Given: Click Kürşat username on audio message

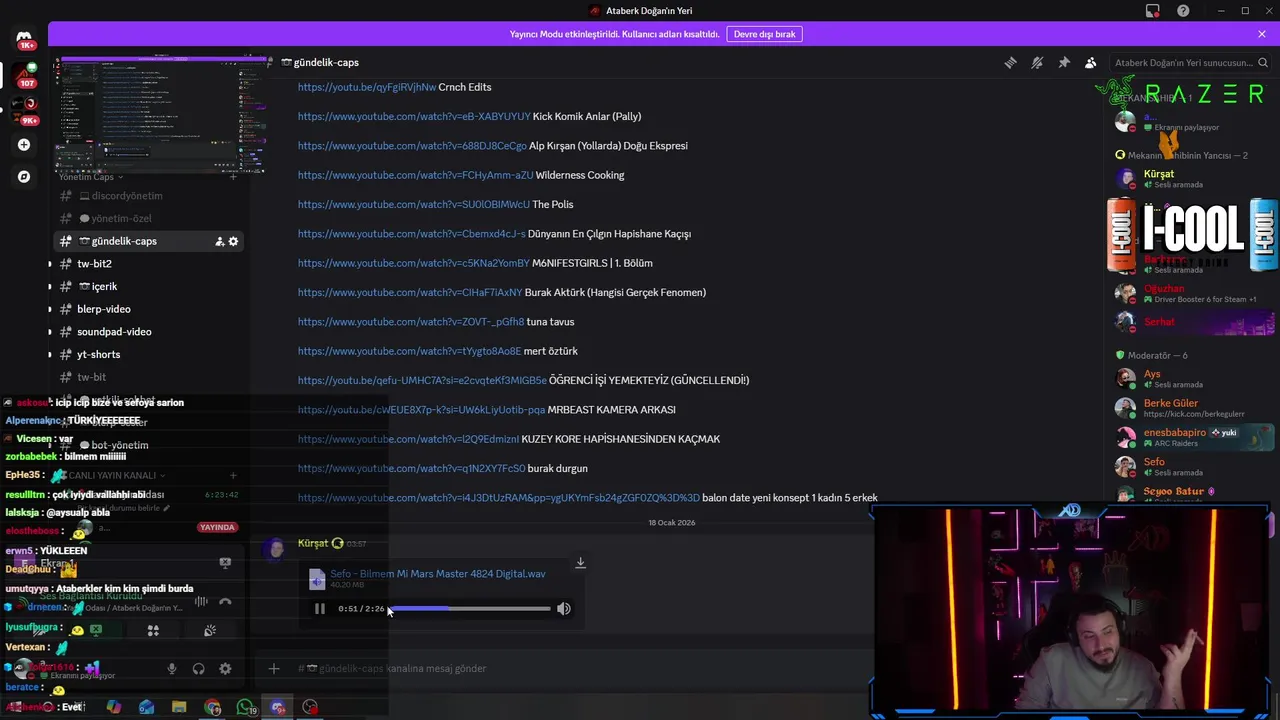Looking at the screenshot, I should point(313,543).
